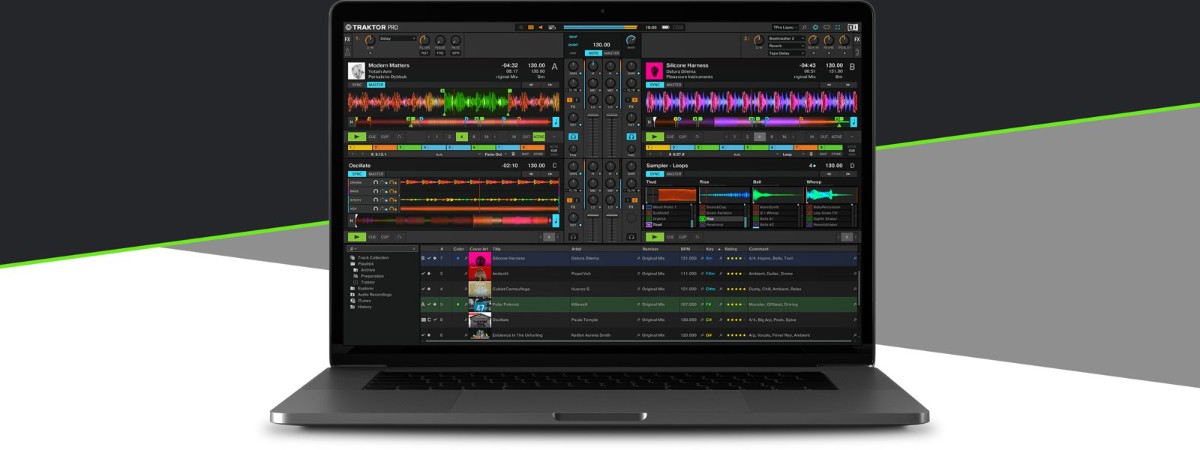This screenshot has height=450, width=1200.
Task: Play Deck C Oscillate track
Action: (x=357, y=237)
